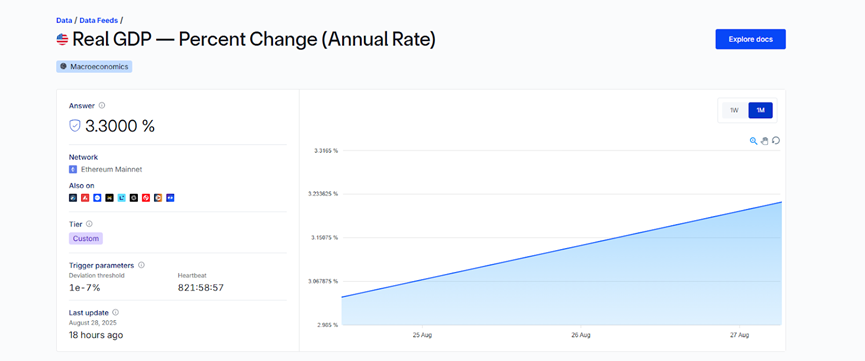Select the 1M chart range
865x361 pixels.
click(x=760, y=110)
